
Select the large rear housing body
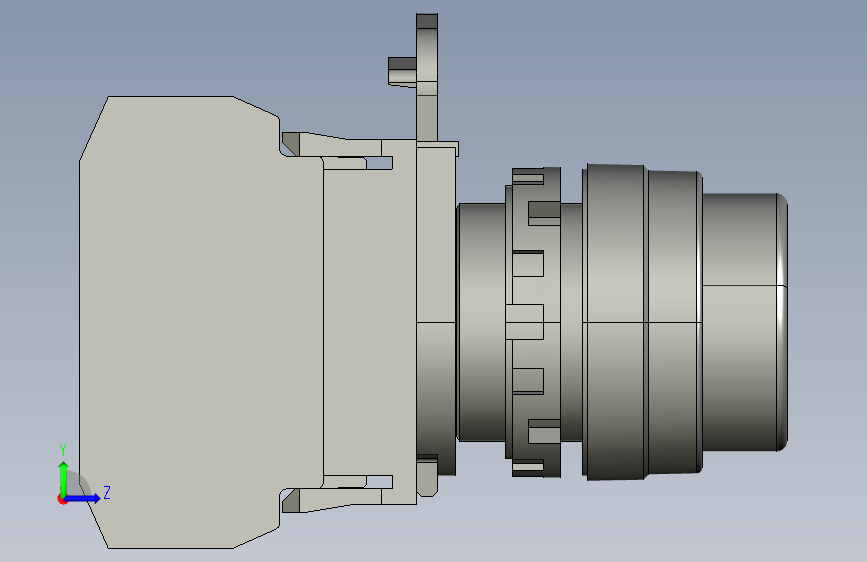click(x=201, y=322)
